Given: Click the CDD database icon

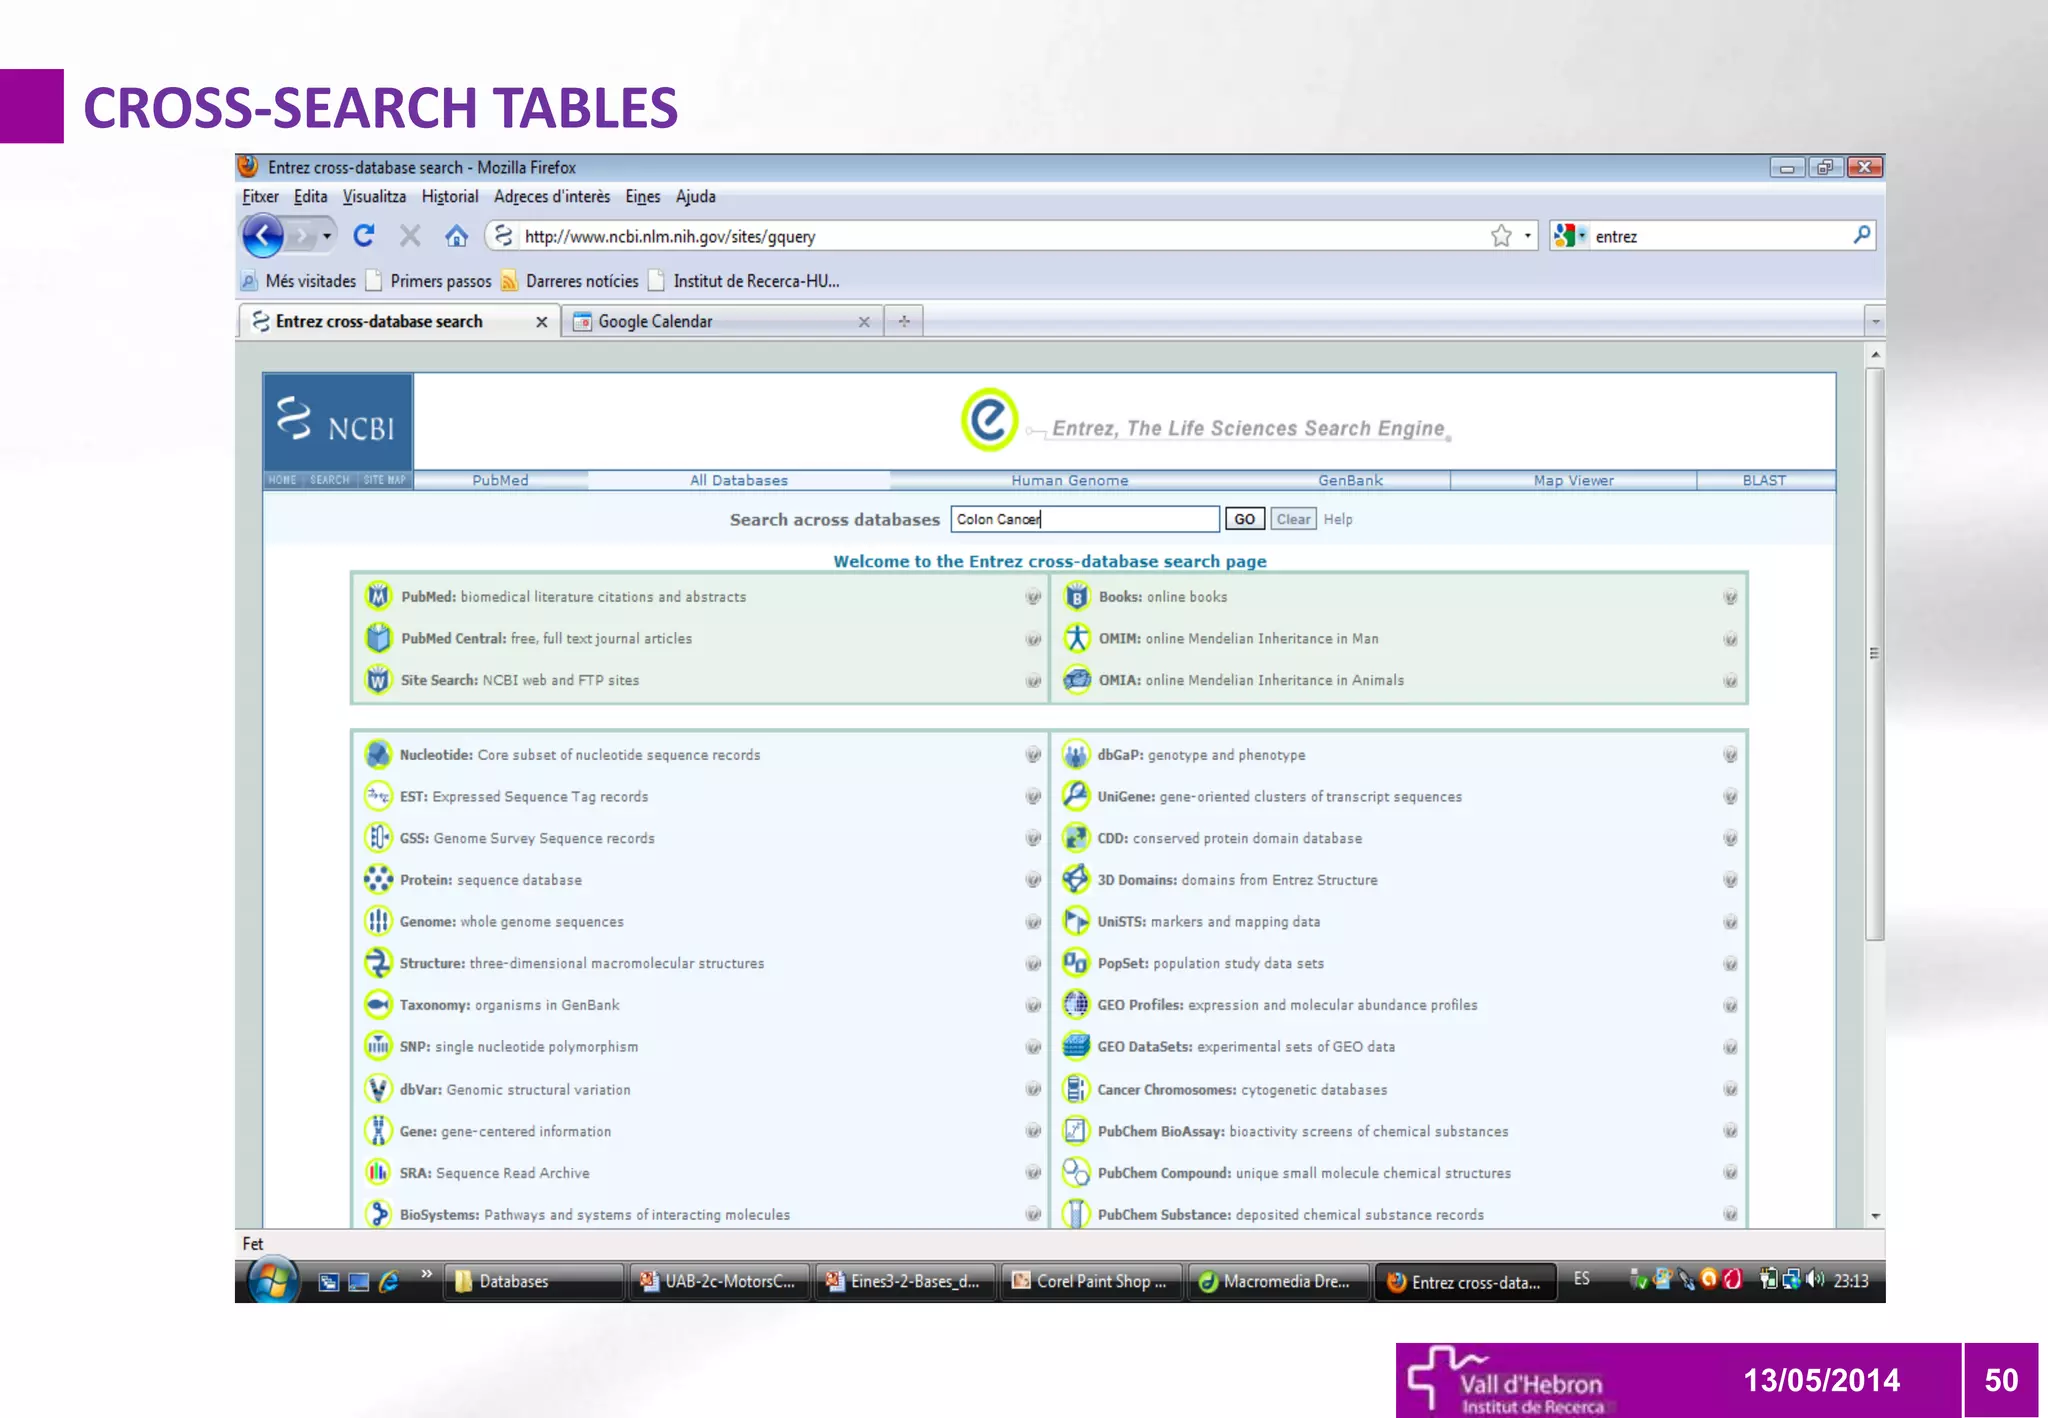Looking at the screenshot, I should (x=1075, y=837).
